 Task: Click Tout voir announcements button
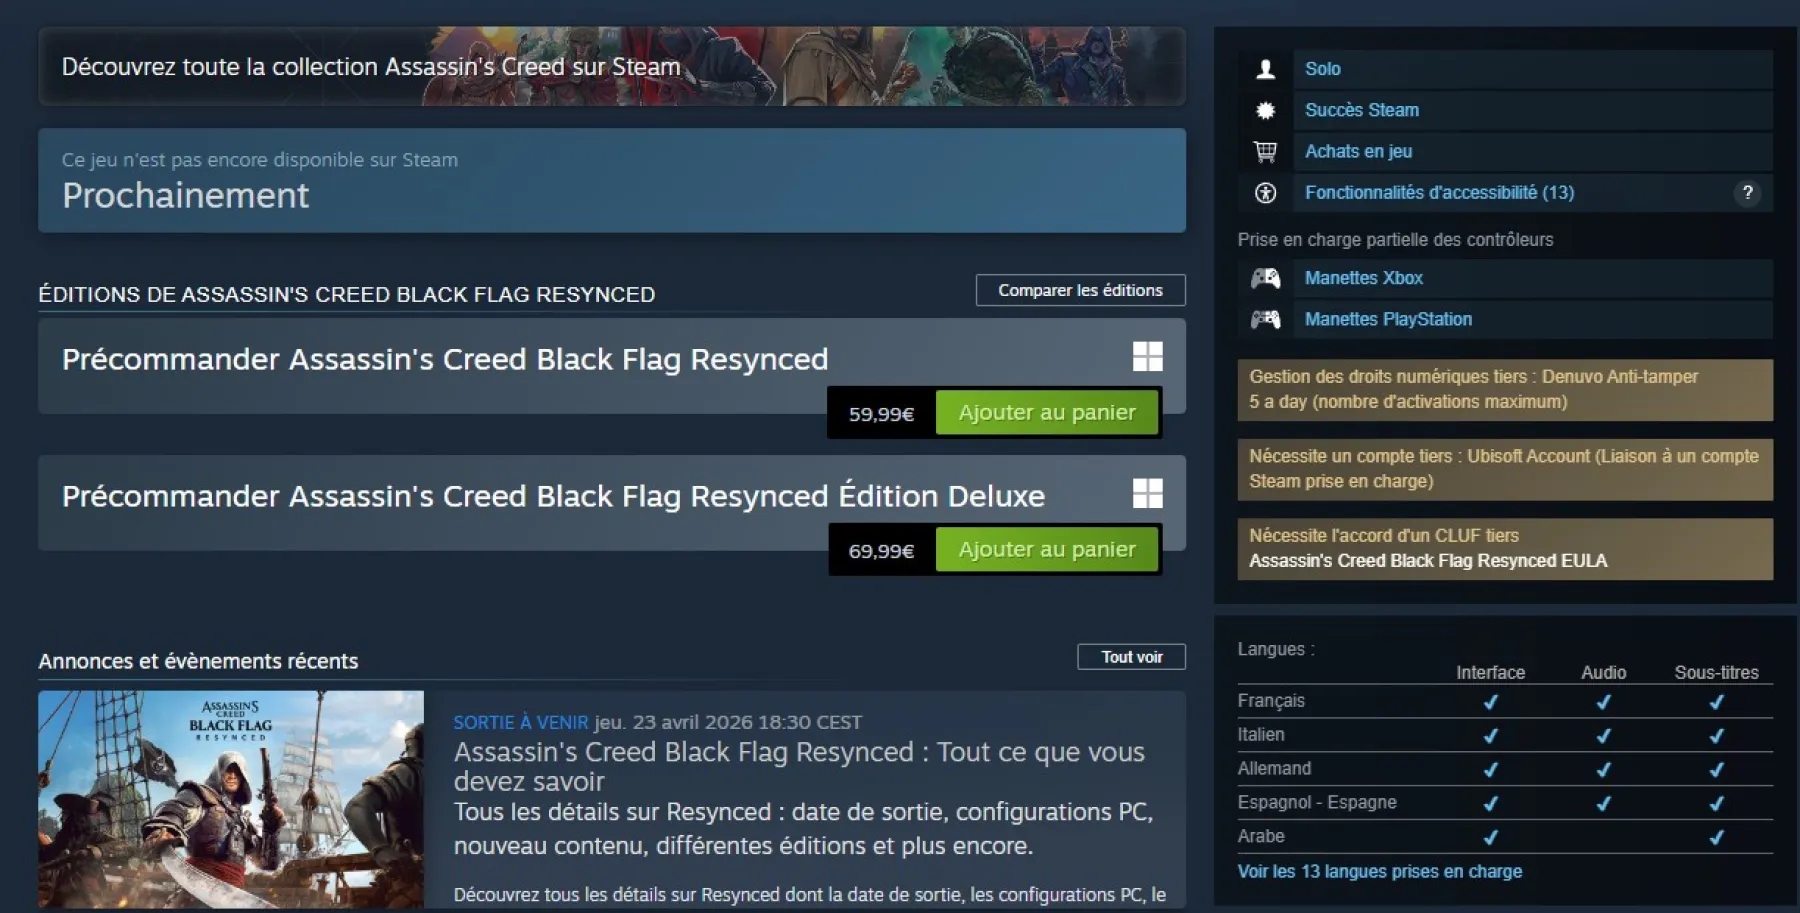1131,657
